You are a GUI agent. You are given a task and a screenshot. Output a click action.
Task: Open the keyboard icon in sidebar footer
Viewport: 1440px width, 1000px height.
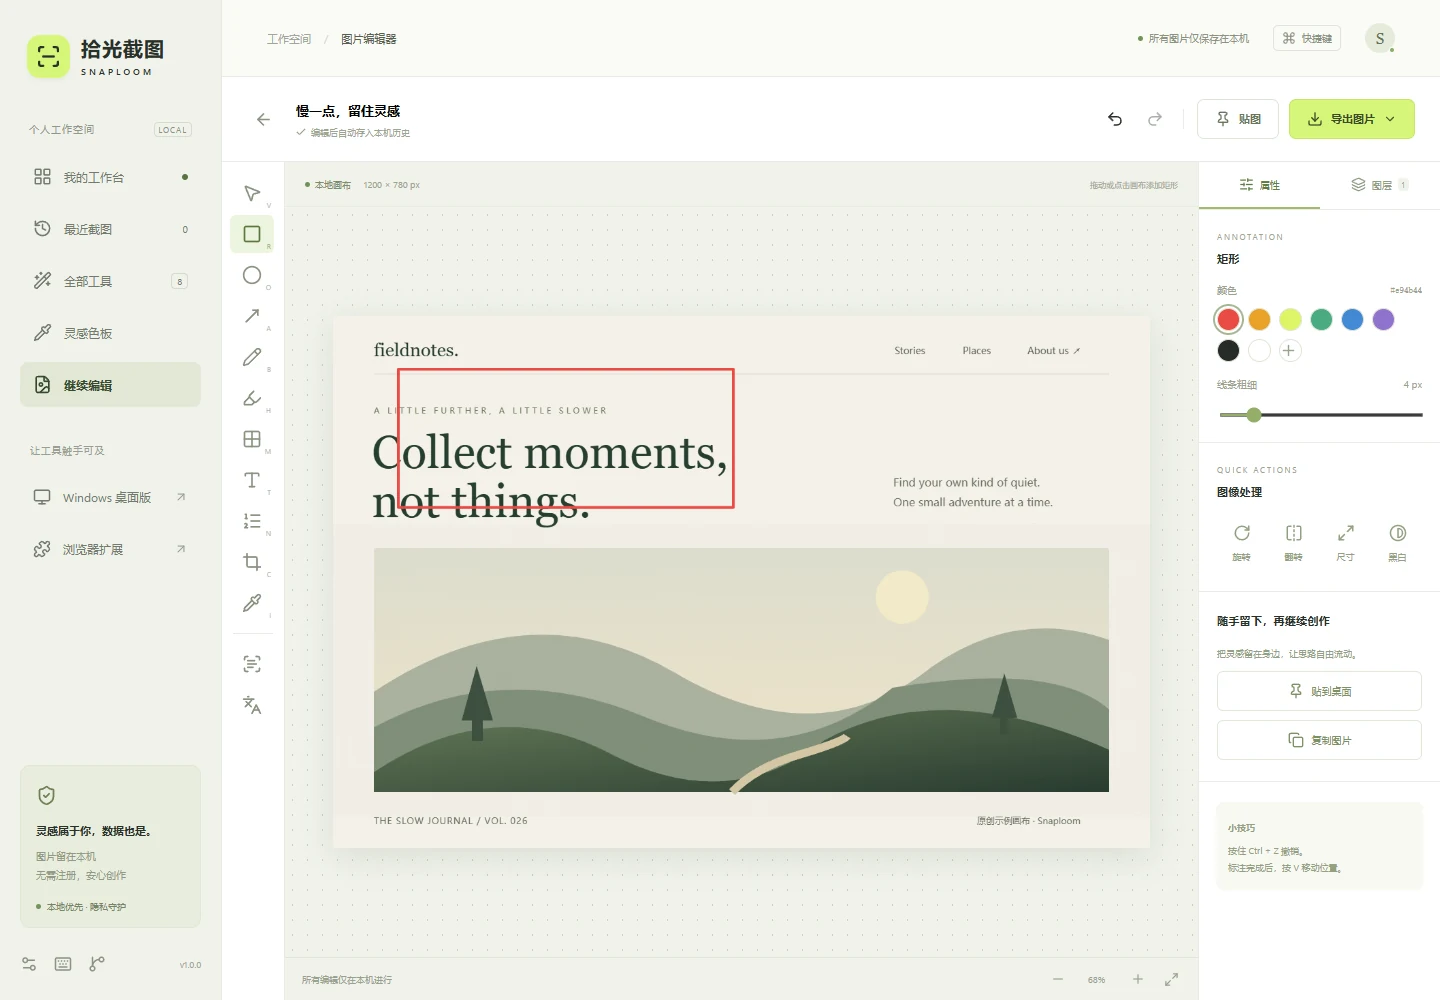[63, 964]
